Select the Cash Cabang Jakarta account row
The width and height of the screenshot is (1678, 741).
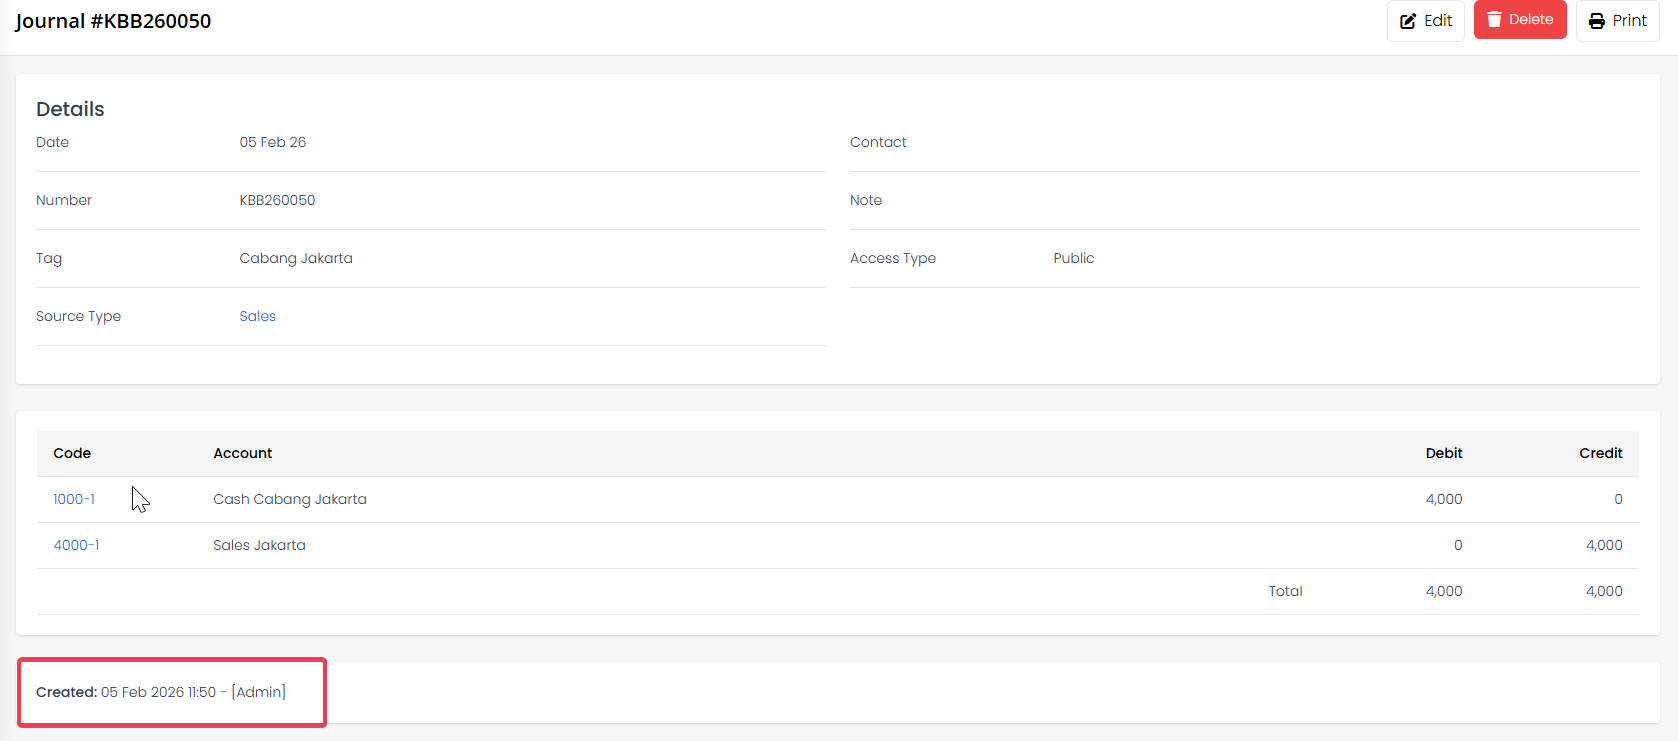[290, 499]
